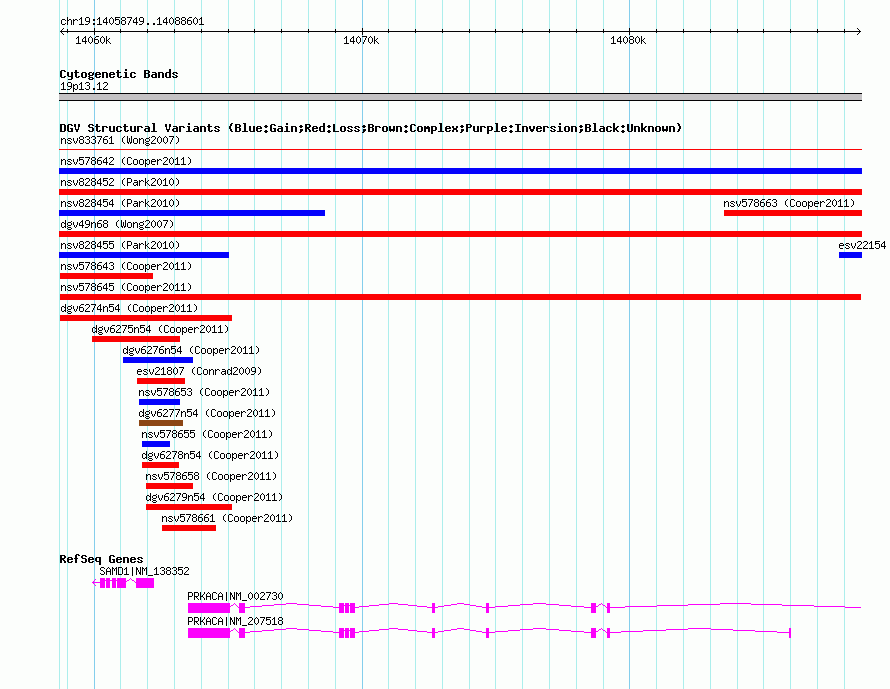Select the esv22154 blue bar
Screen dimensions: 890x689
[850, 255]
